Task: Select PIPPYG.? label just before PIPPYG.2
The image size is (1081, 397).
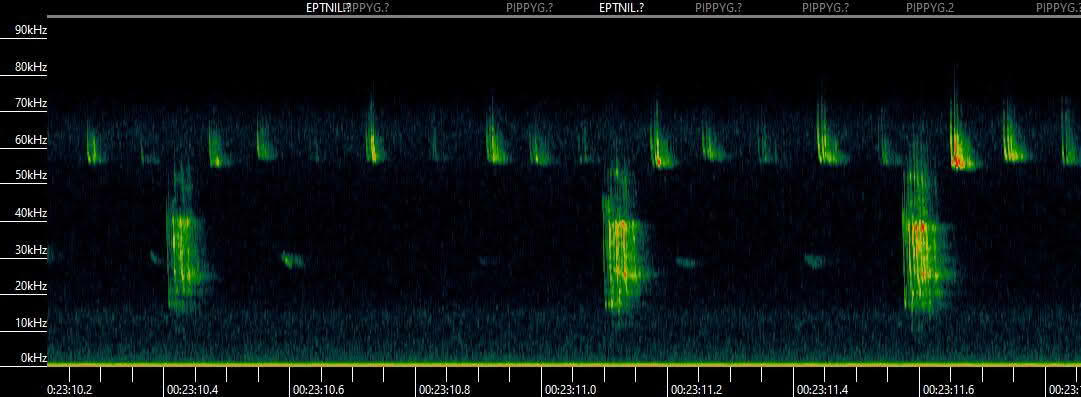Action: click(825, 8)
